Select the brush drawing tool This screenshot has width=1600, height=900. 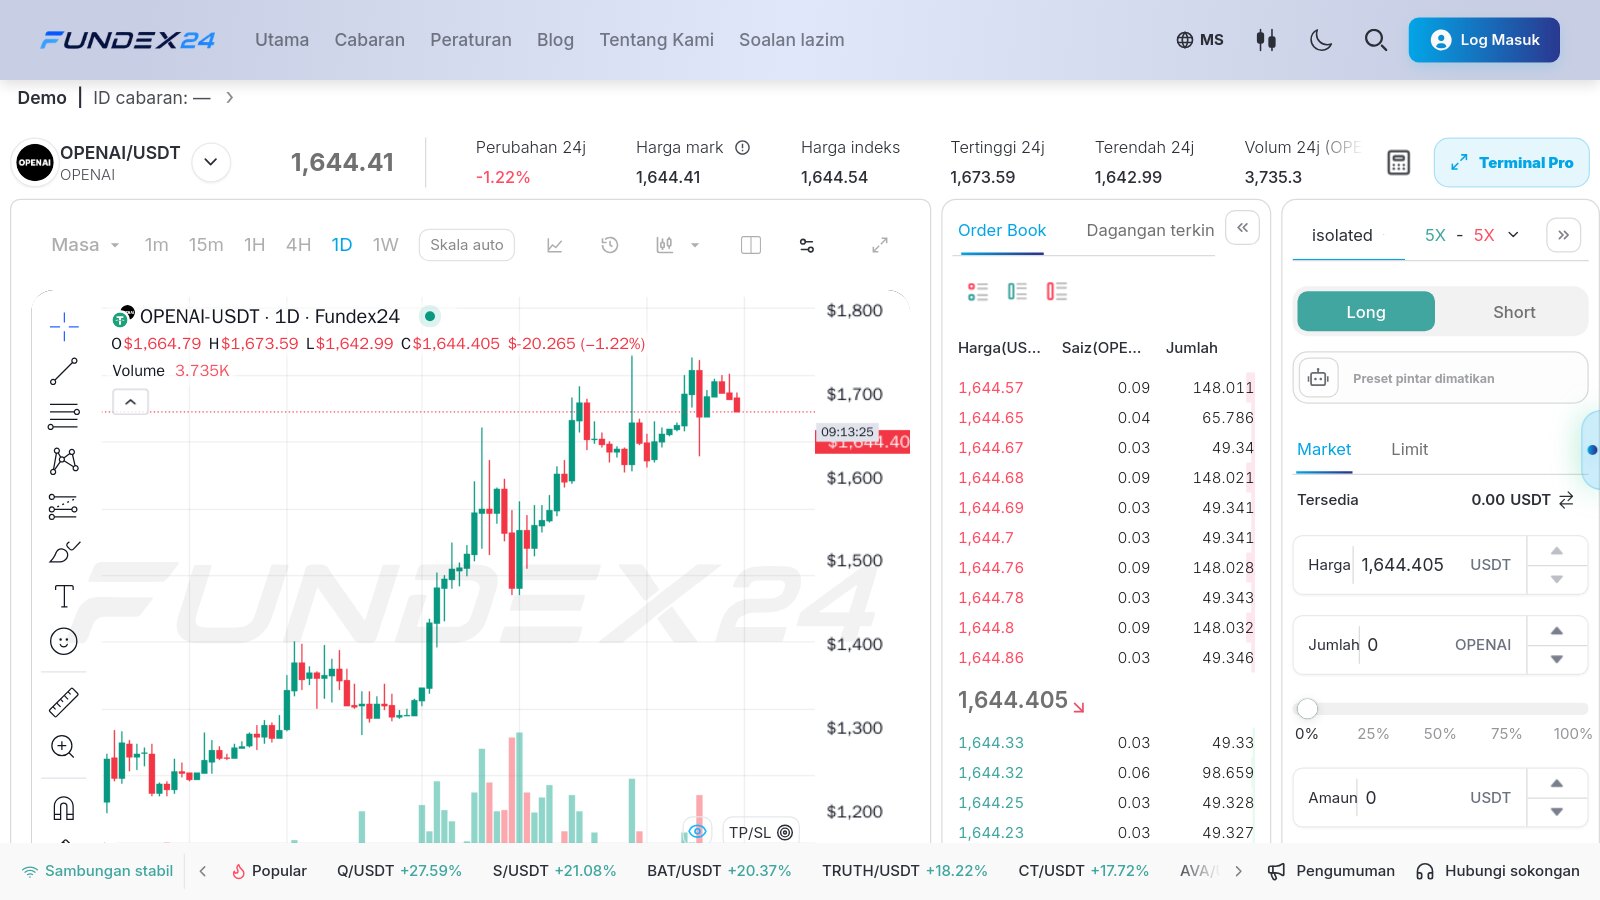[x=64, y=551]
